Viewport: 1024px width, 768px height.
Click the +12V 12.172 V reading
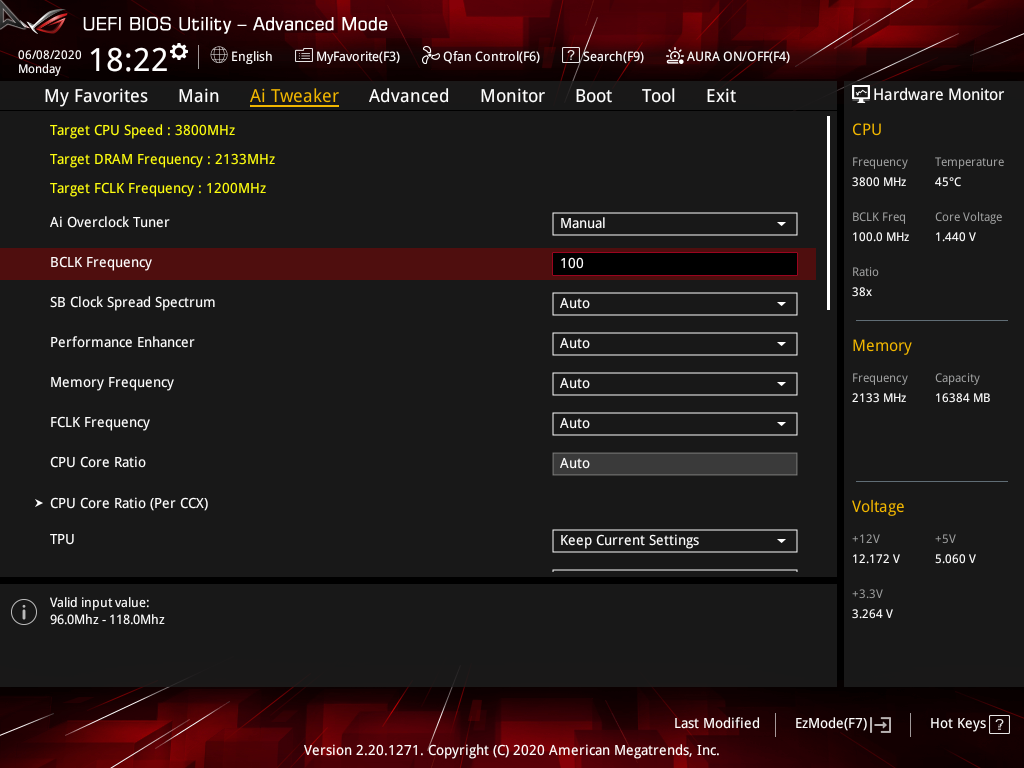875,559
